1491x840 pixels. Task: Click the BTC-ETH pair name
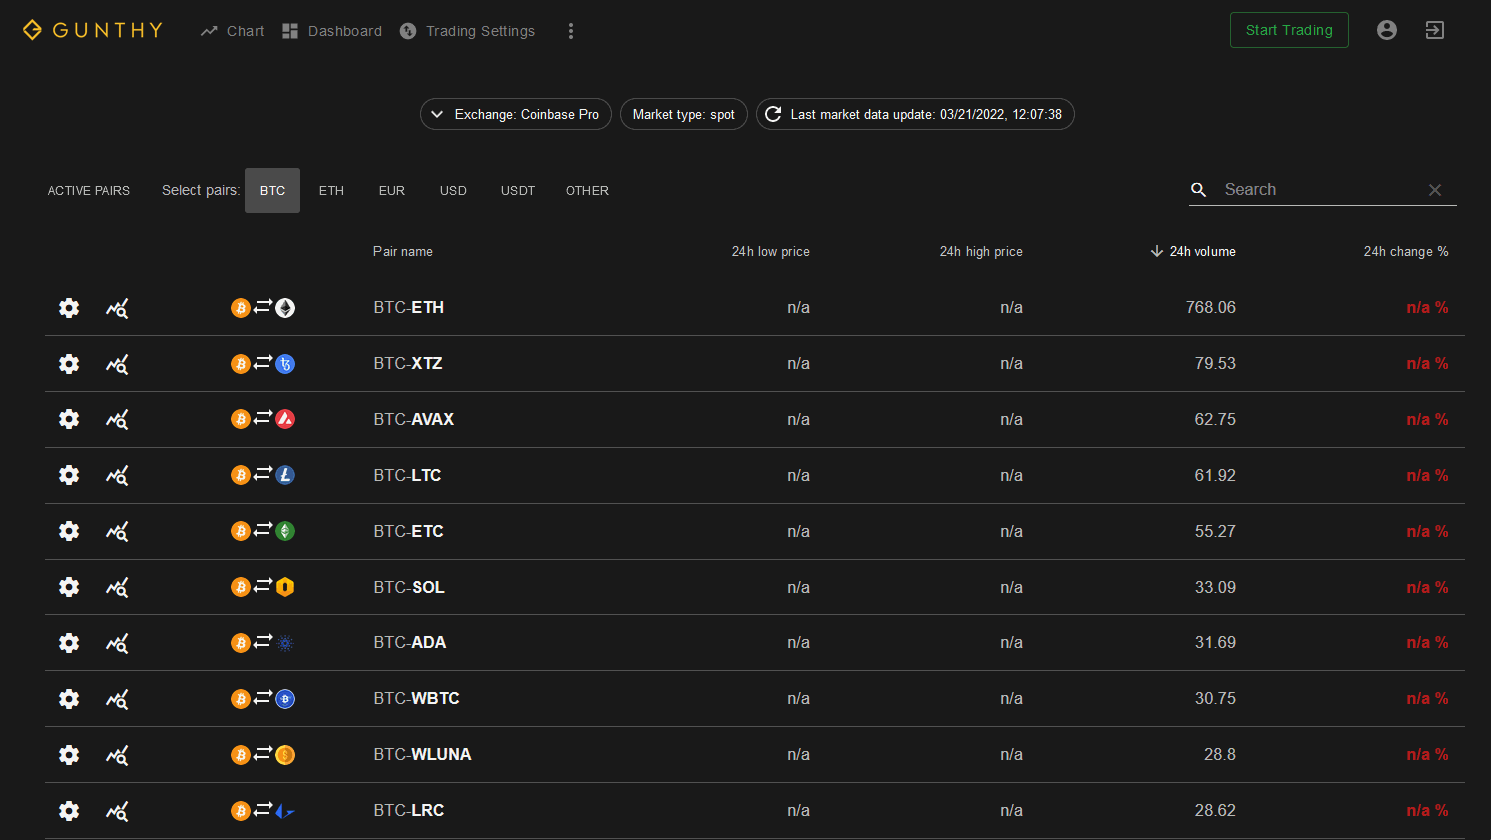[x=409, y=308]
